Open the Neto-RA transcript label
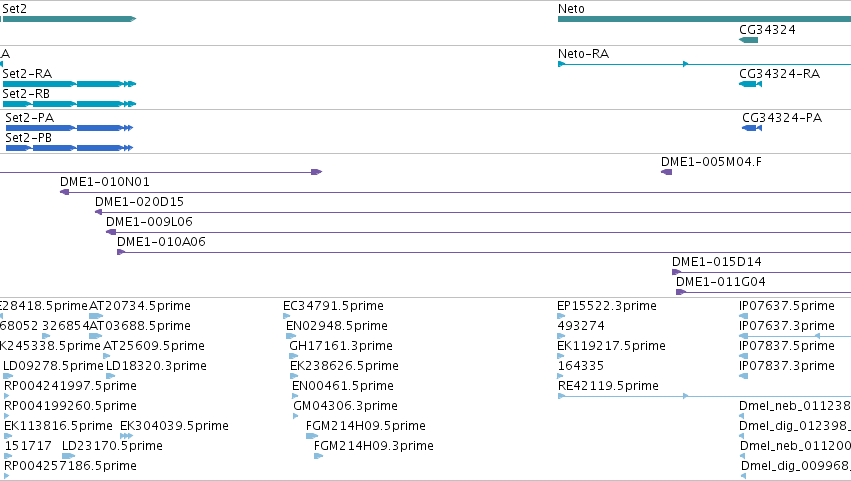 [x=583, y=54]
